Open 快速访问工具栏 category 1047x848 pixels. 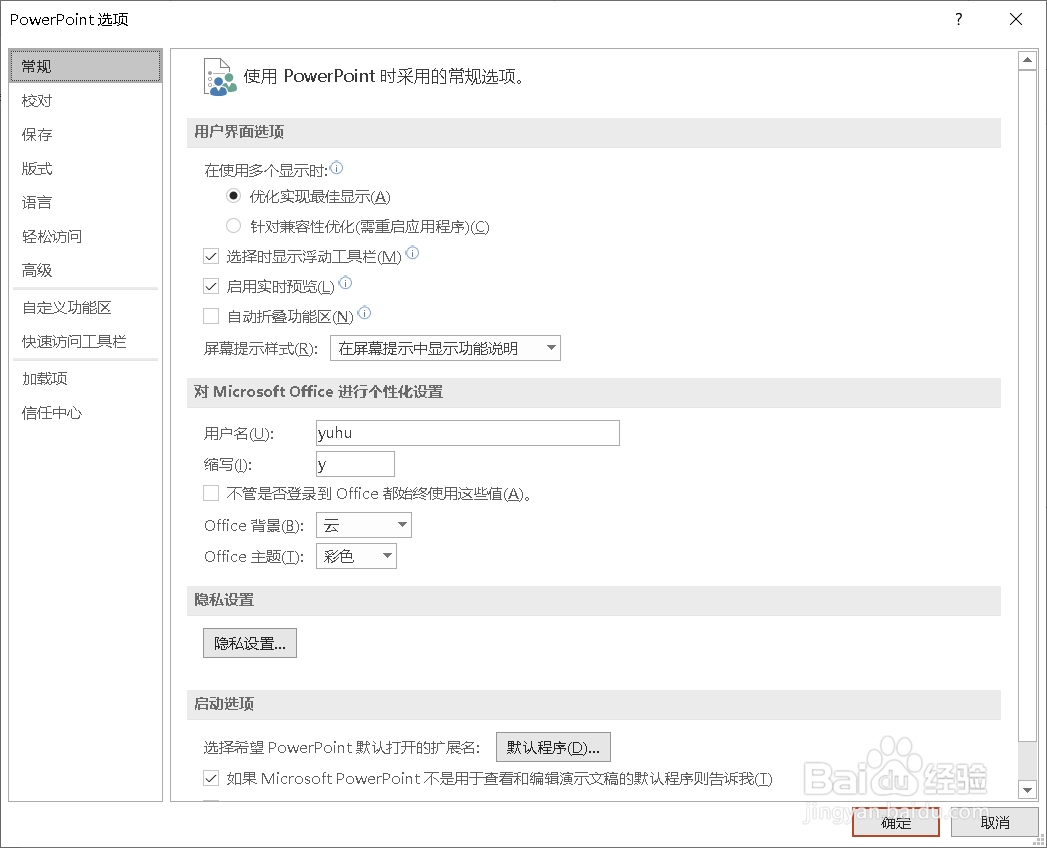tap(85, 342)
